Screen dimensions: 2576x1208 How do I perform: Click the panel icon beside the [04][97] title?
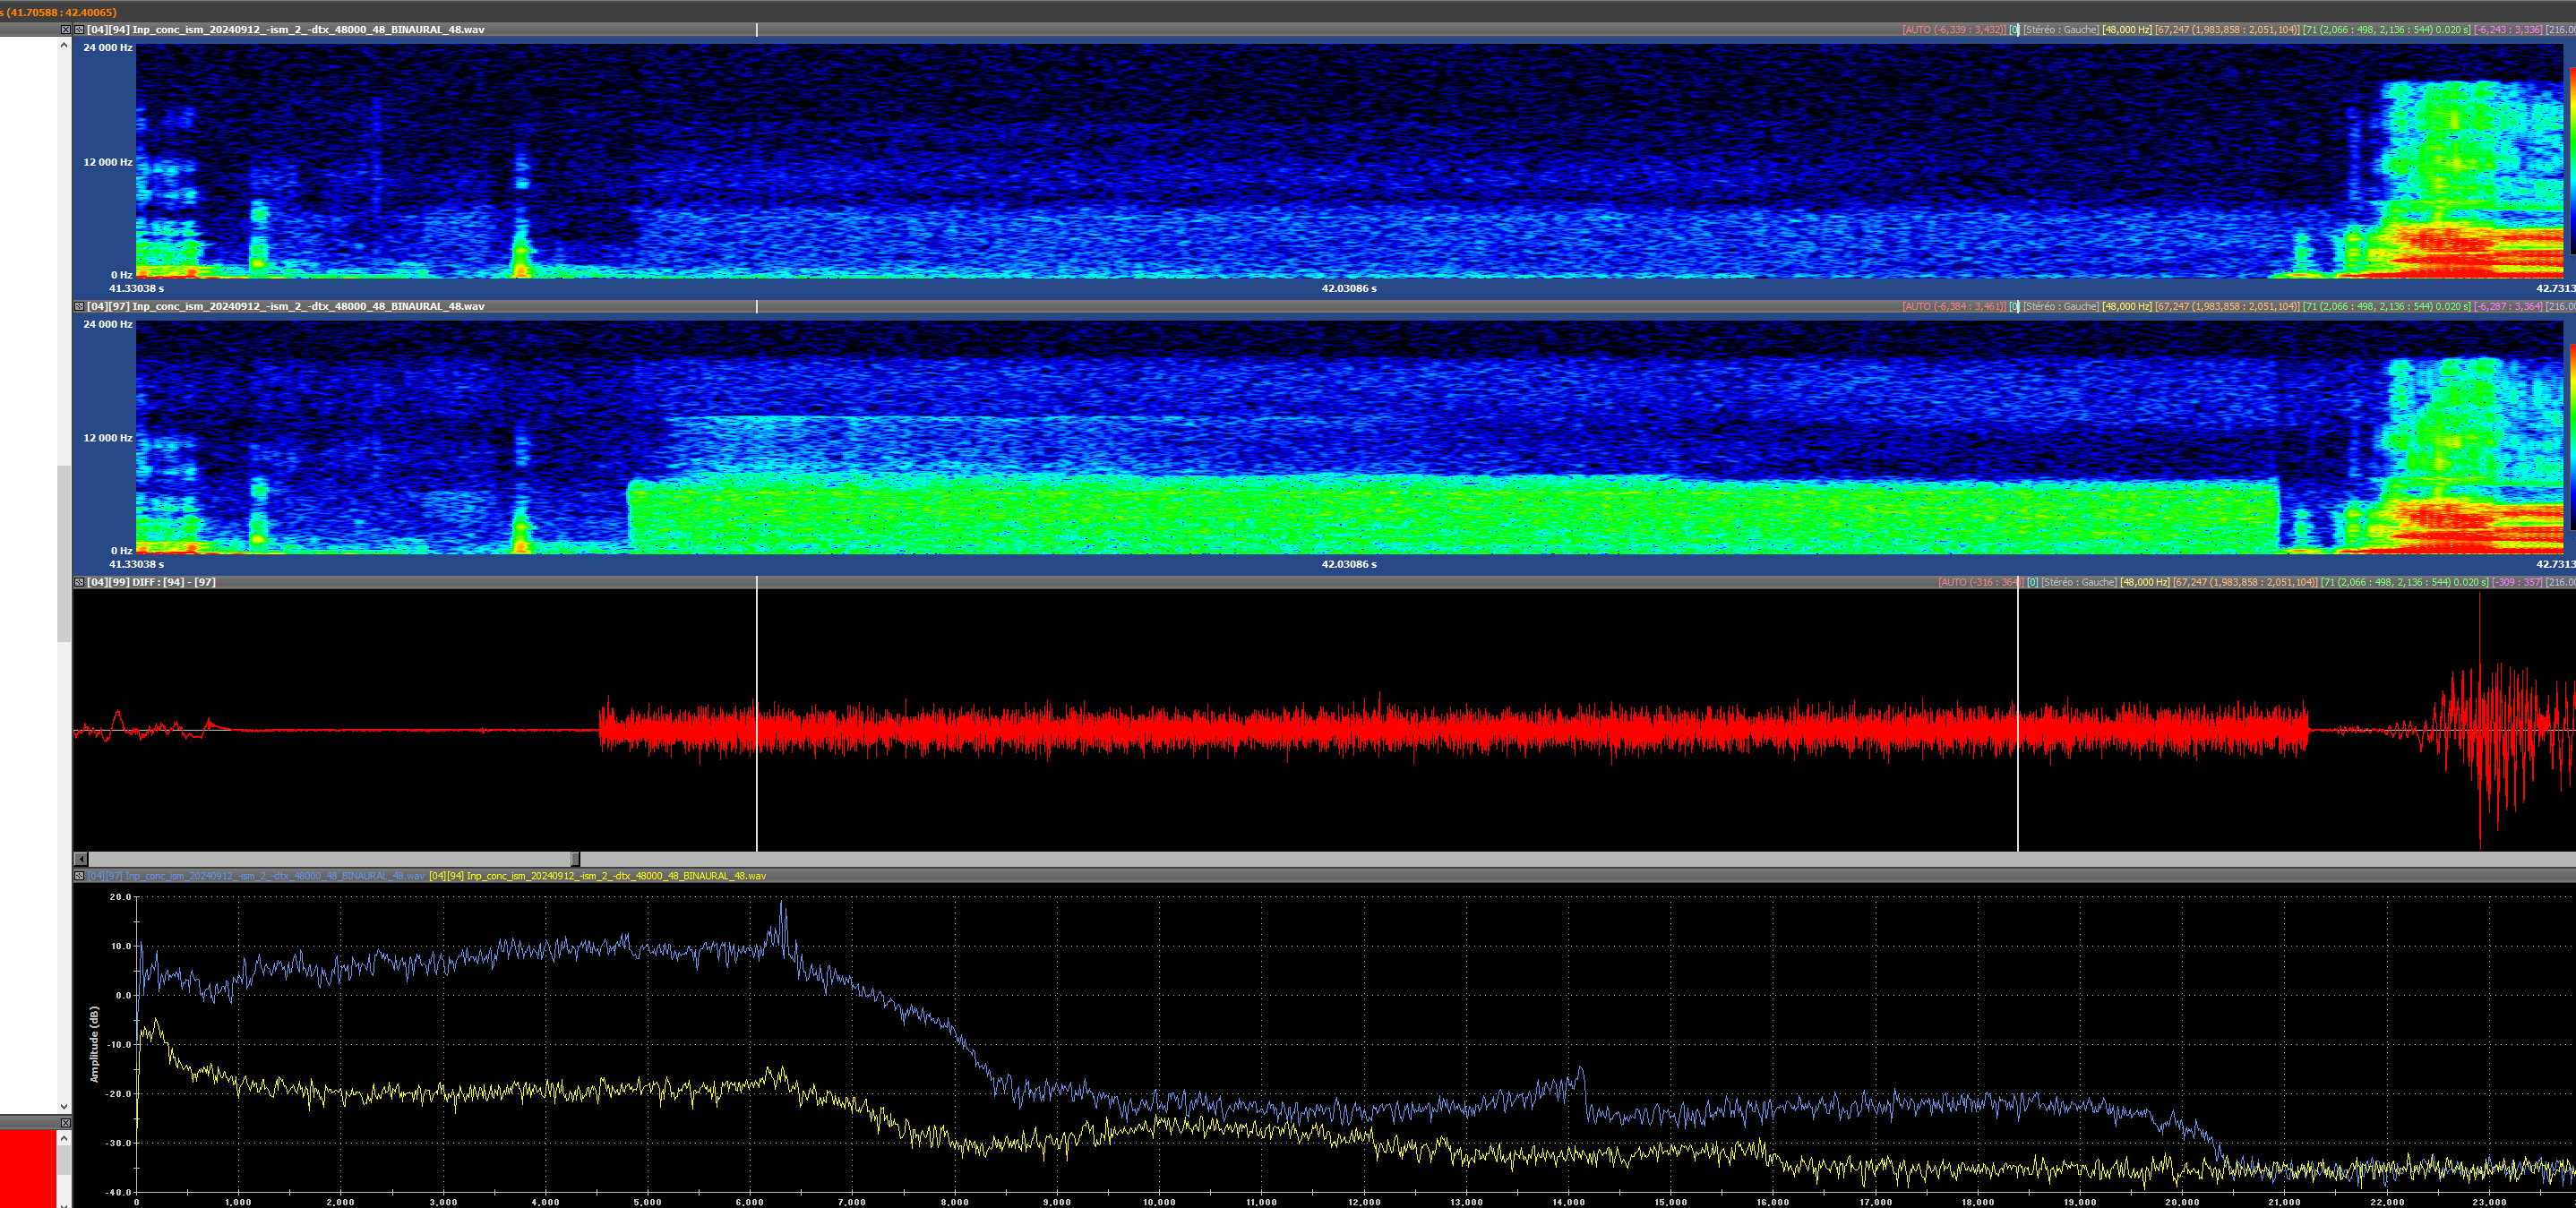79,307
